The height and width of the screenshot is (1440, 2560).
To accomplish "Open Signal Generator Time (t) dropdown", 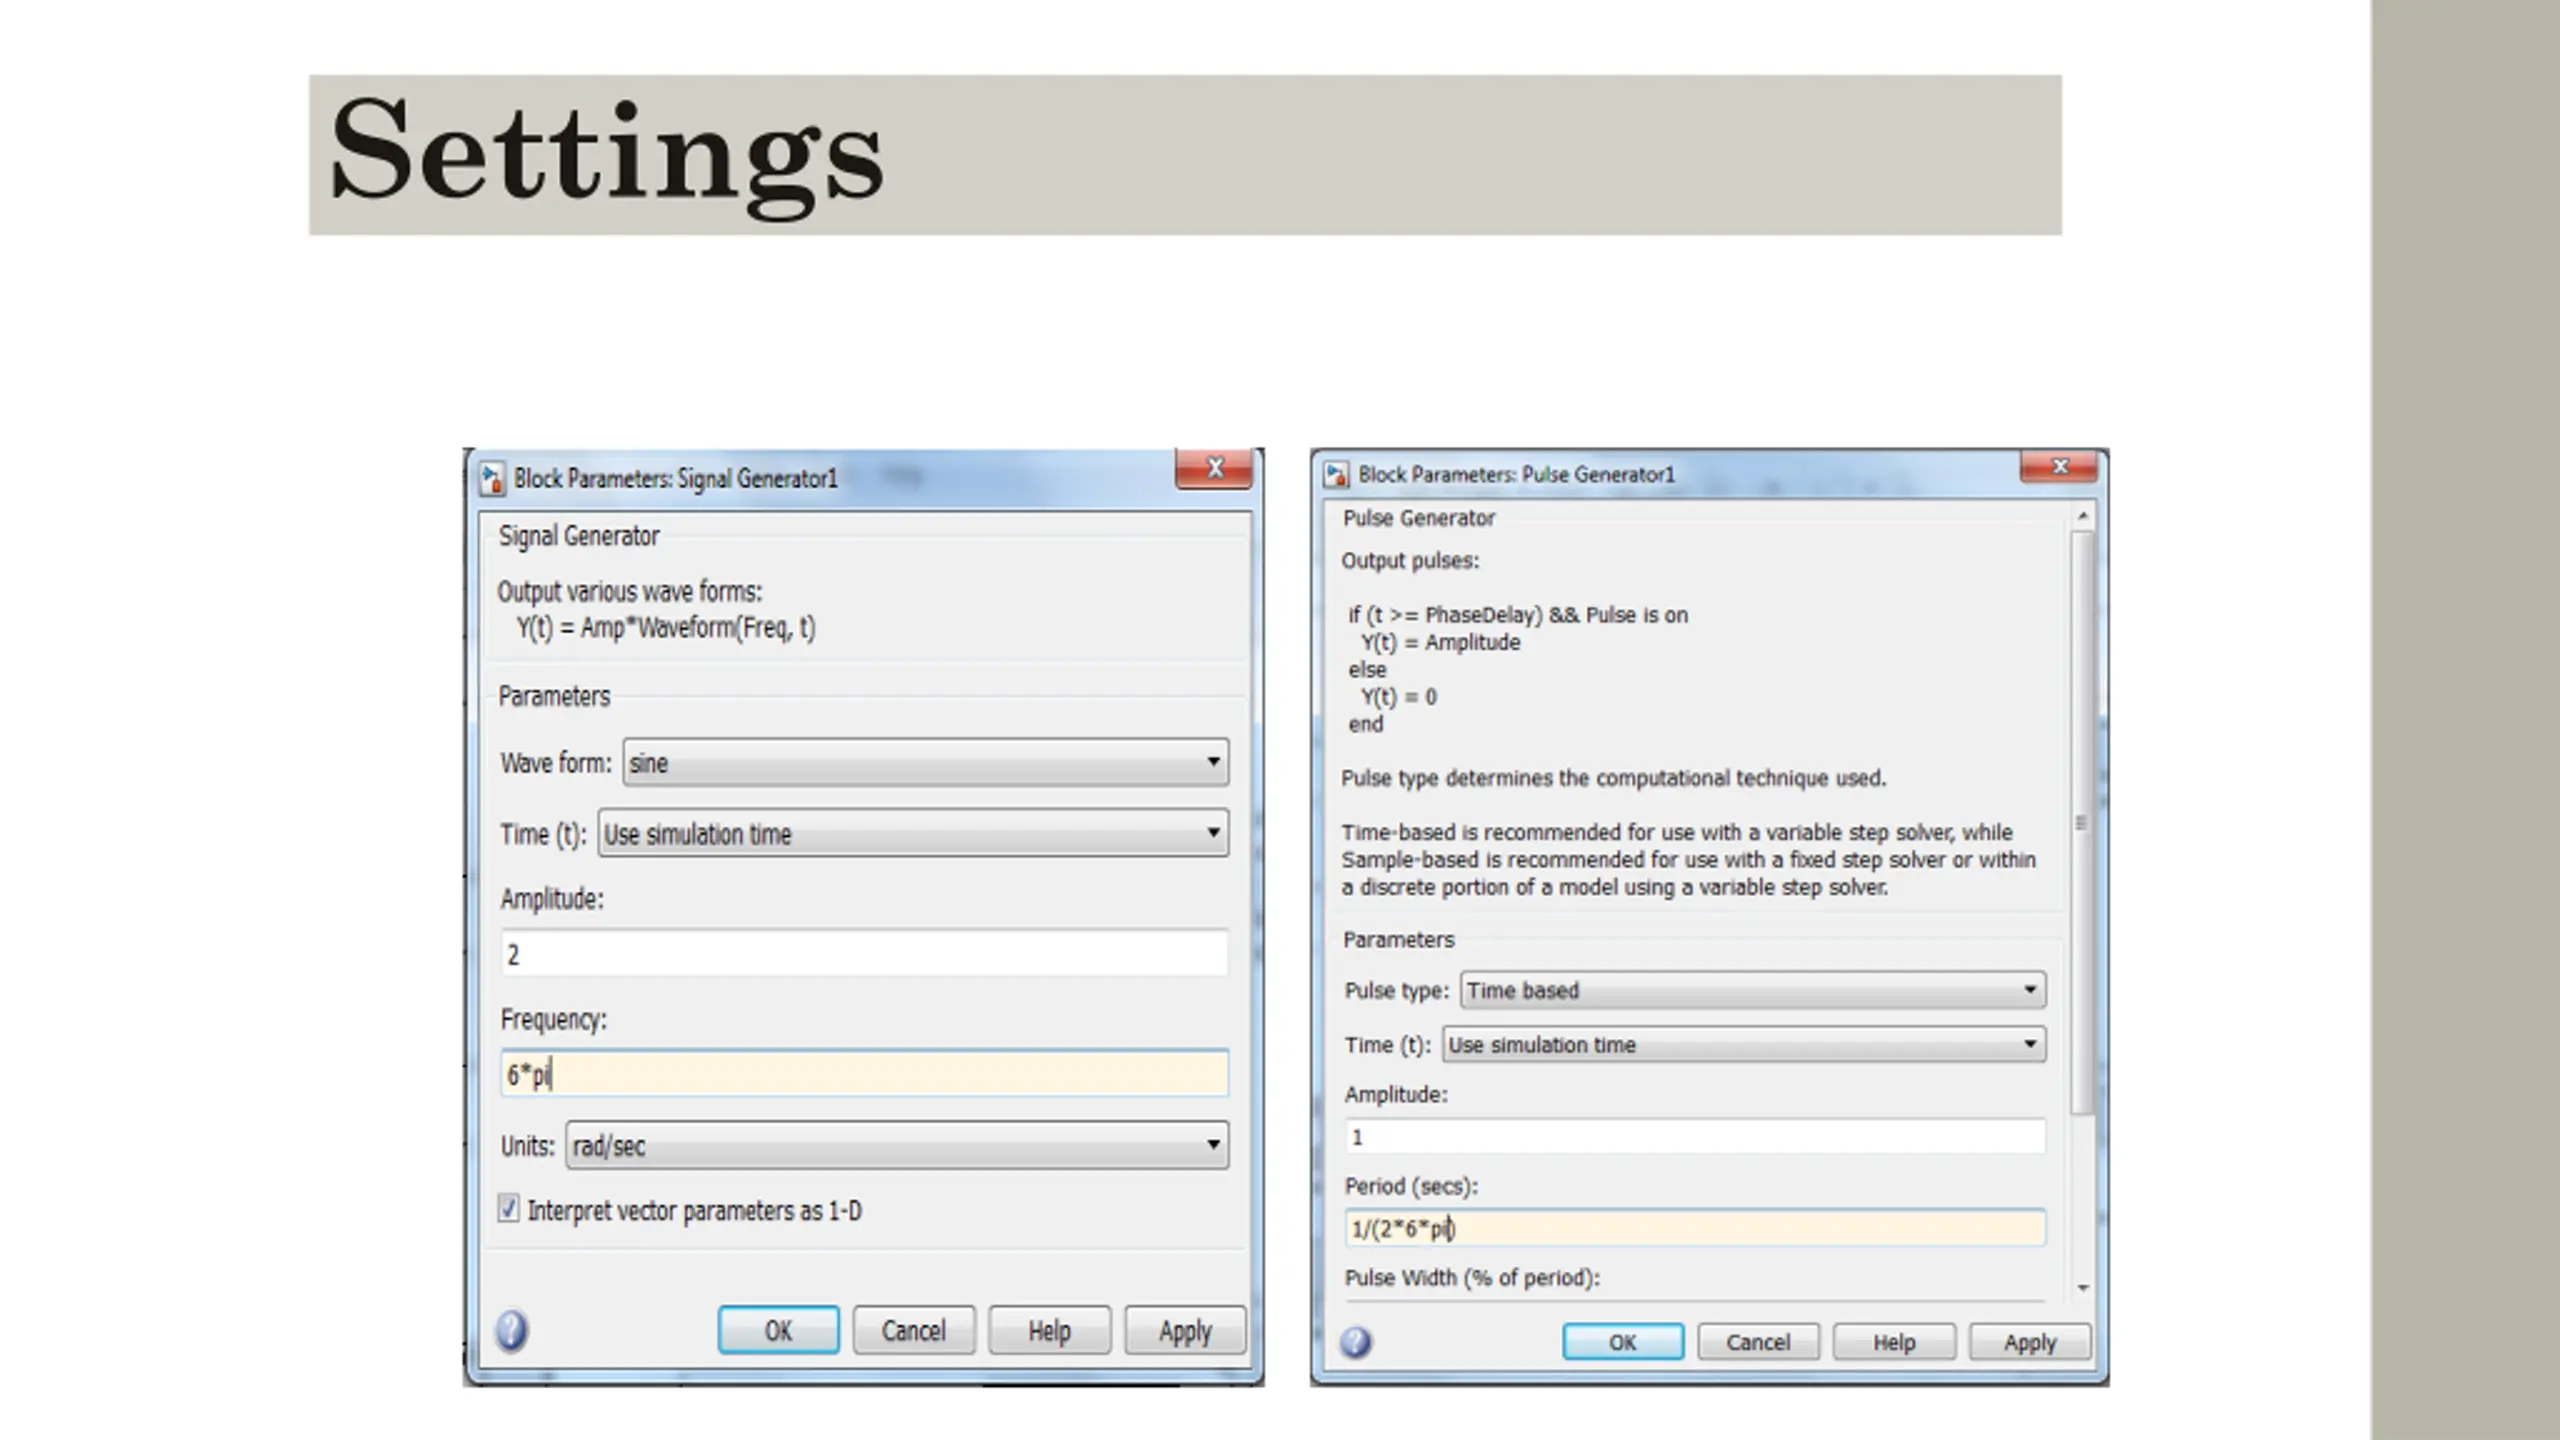I will tap(913, 833).
